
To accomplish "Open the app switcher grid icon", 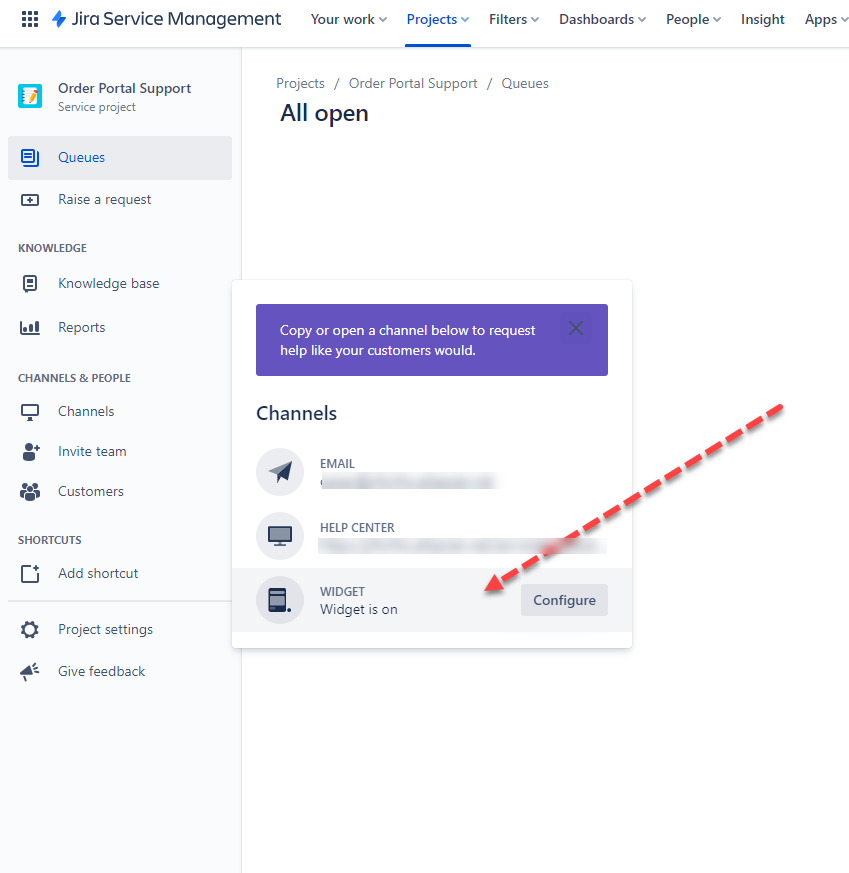I will (30, 19).
